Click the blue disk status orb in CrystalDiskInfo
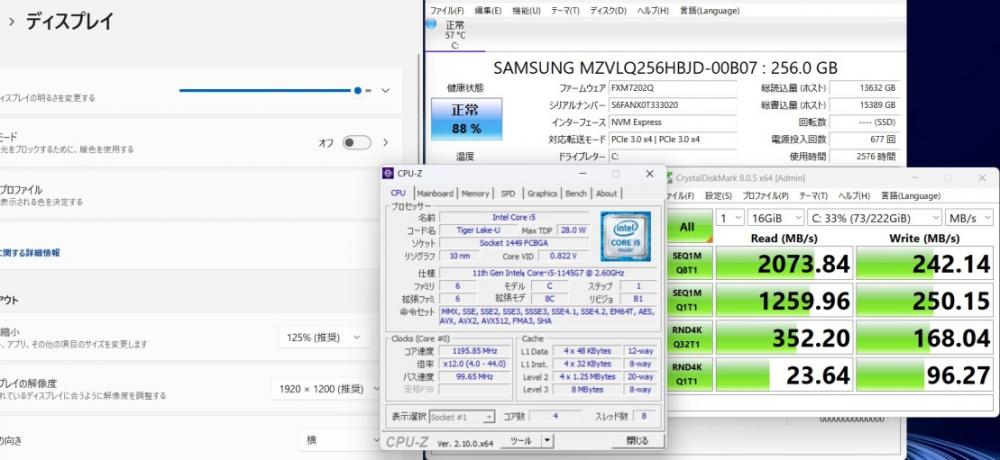The height and width of the screenshot is (460, 1000). [x=430, y=24]
